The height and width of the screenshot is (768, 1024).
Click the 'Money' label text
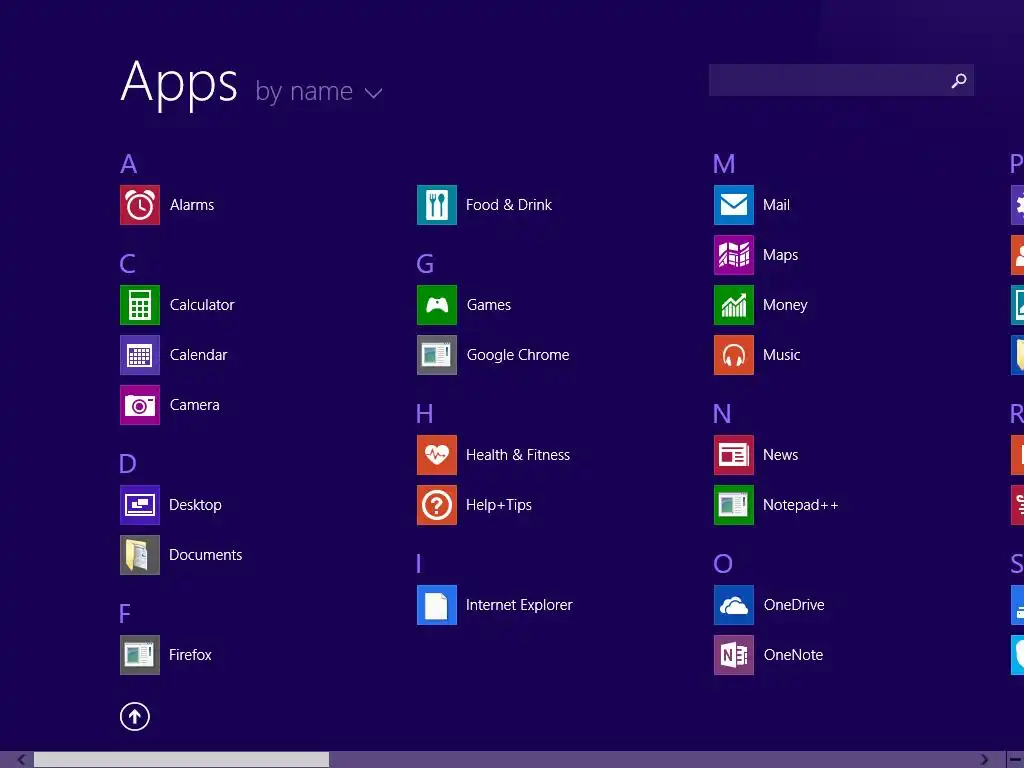tap(785, 305)
